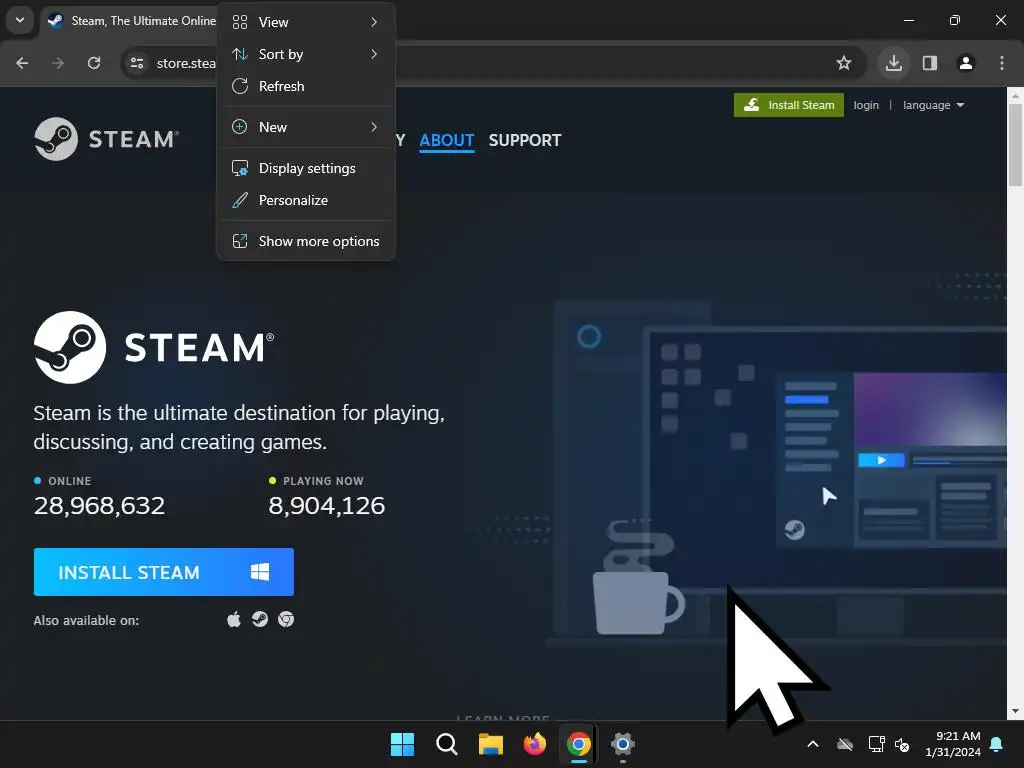
Task: Choose Show more options in context menu
Action: pos(306,241)
